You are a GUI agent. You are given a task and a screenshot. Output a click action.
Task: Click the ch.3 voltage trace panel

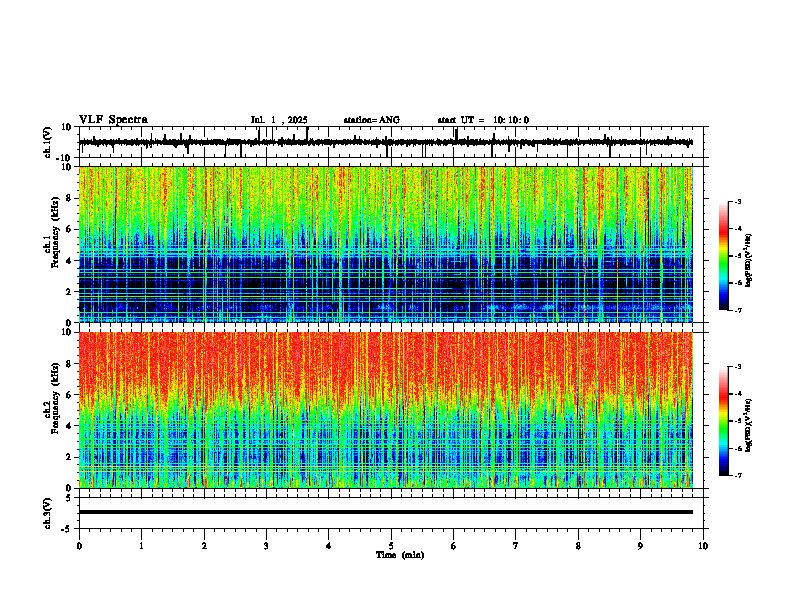tap(393, 513)
